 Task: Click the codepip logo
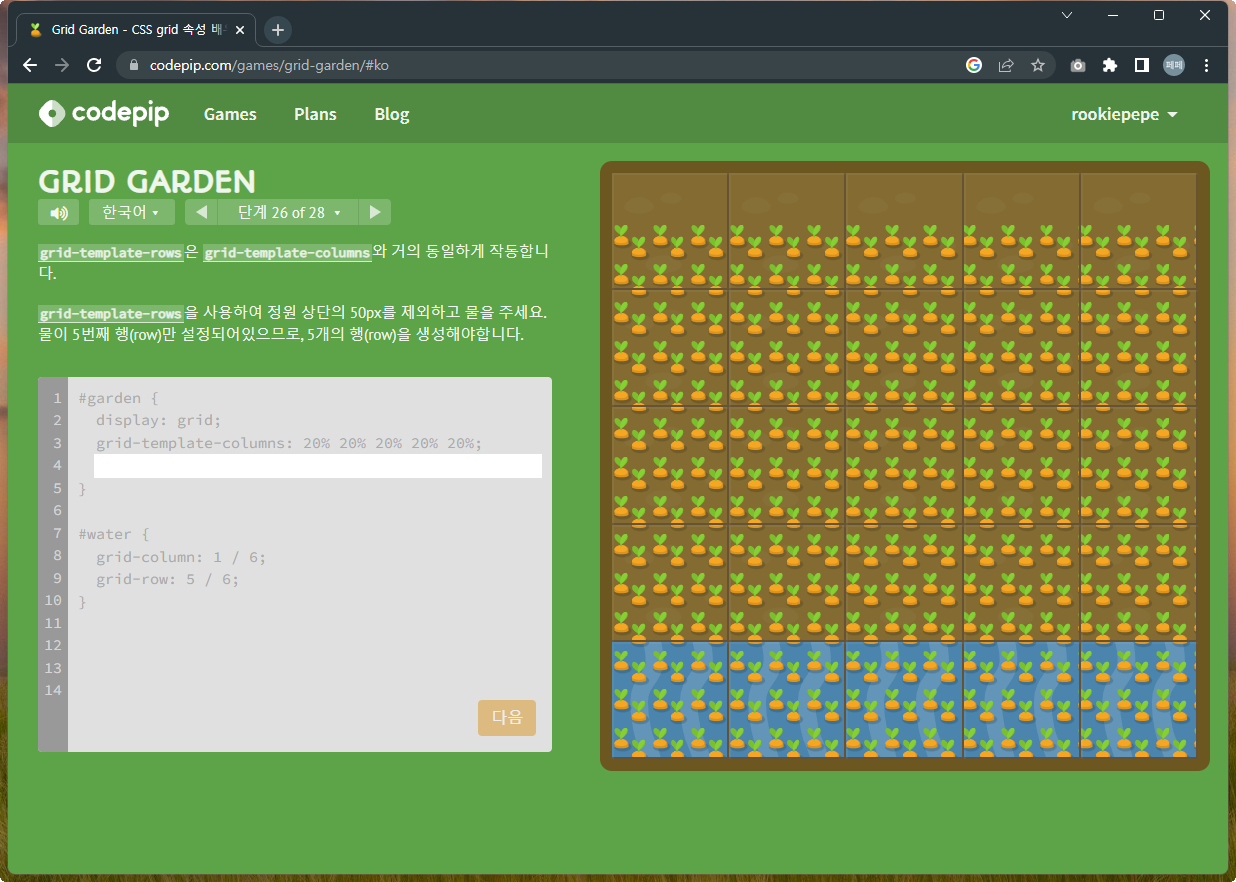tap(104, 114)
